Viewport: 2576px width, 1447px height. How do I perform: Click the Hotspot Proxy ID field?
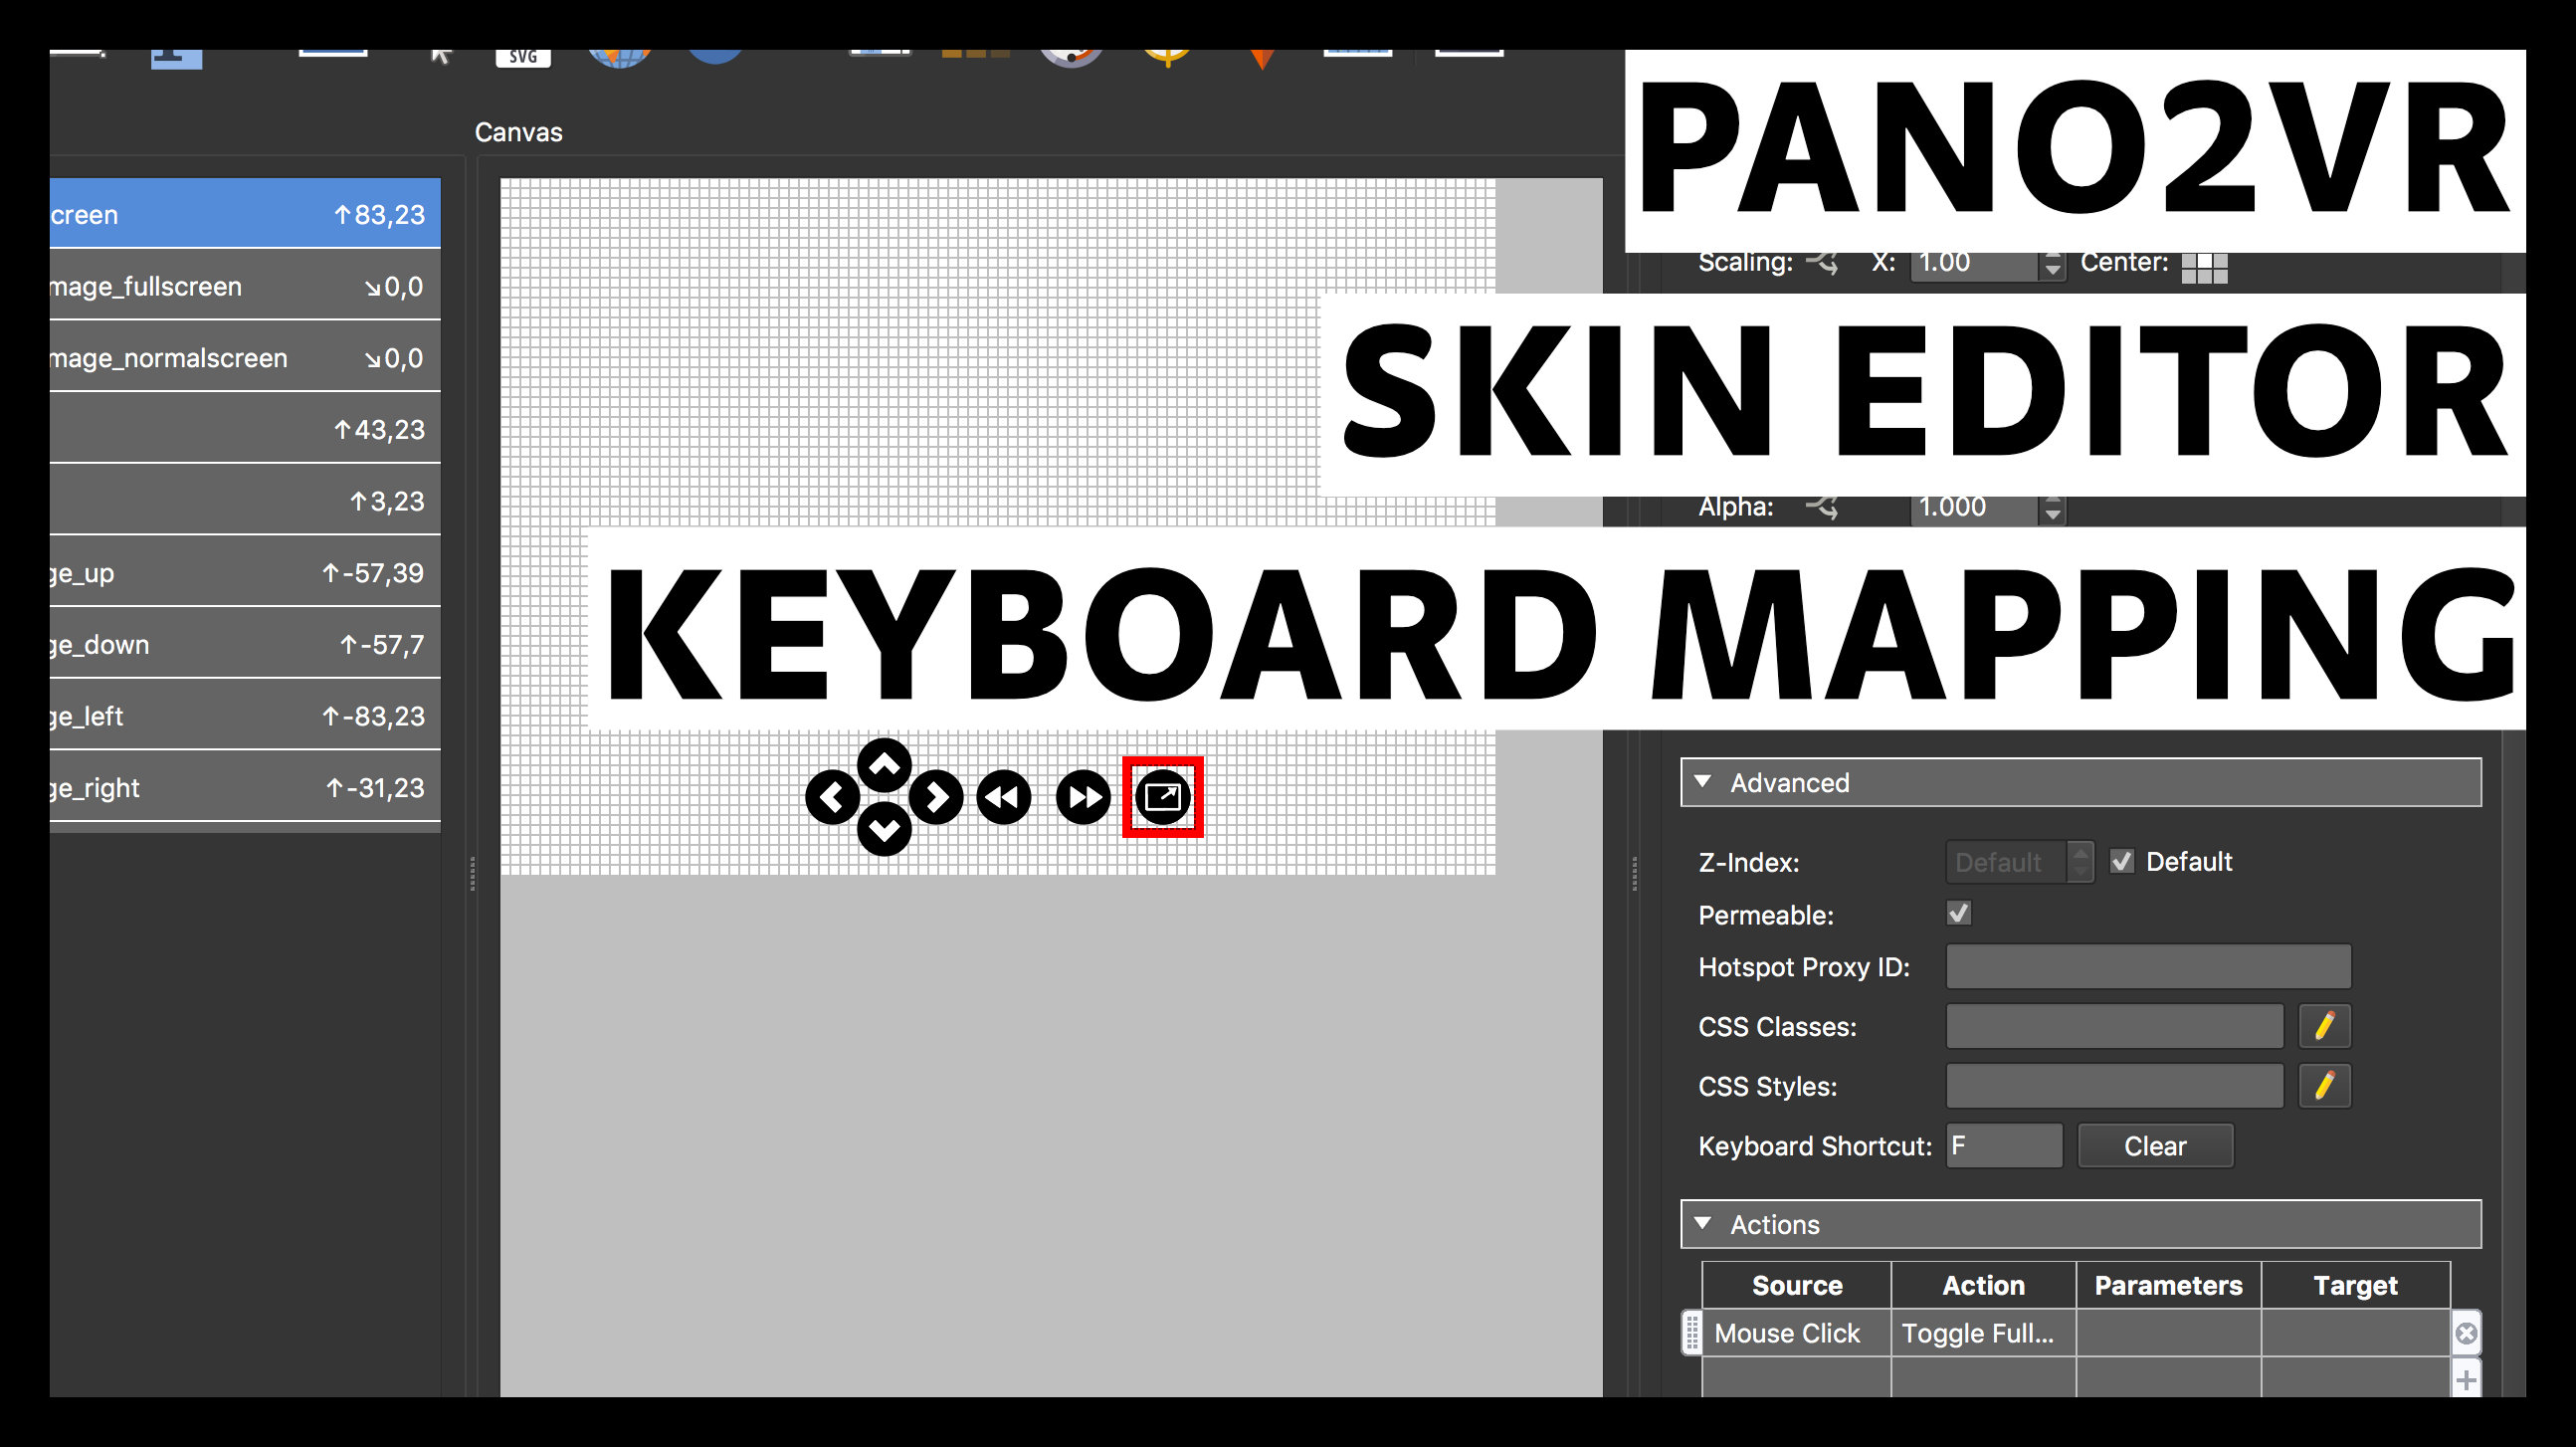(x=2147, y=967)
